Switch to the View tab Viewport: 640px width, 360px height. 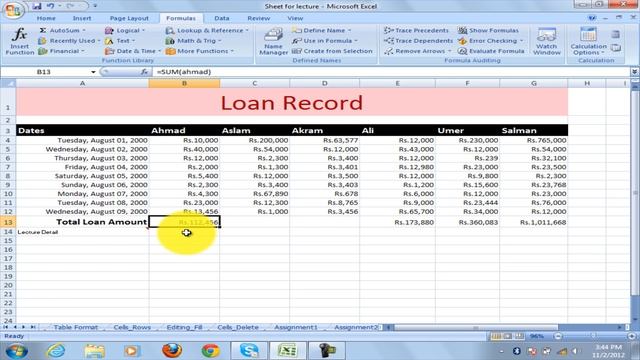[x=295, y=18]
